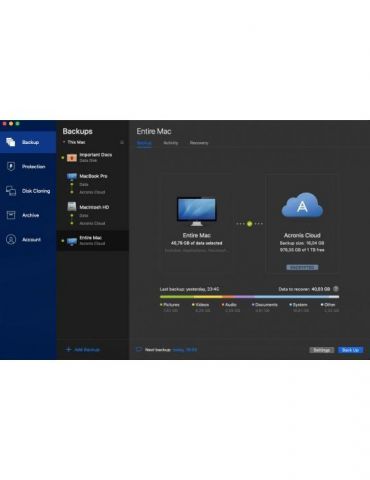Go to Protection in sidebar
This screenshot has height=480, width=370.
pyautogui.click(x=28, y=166)
